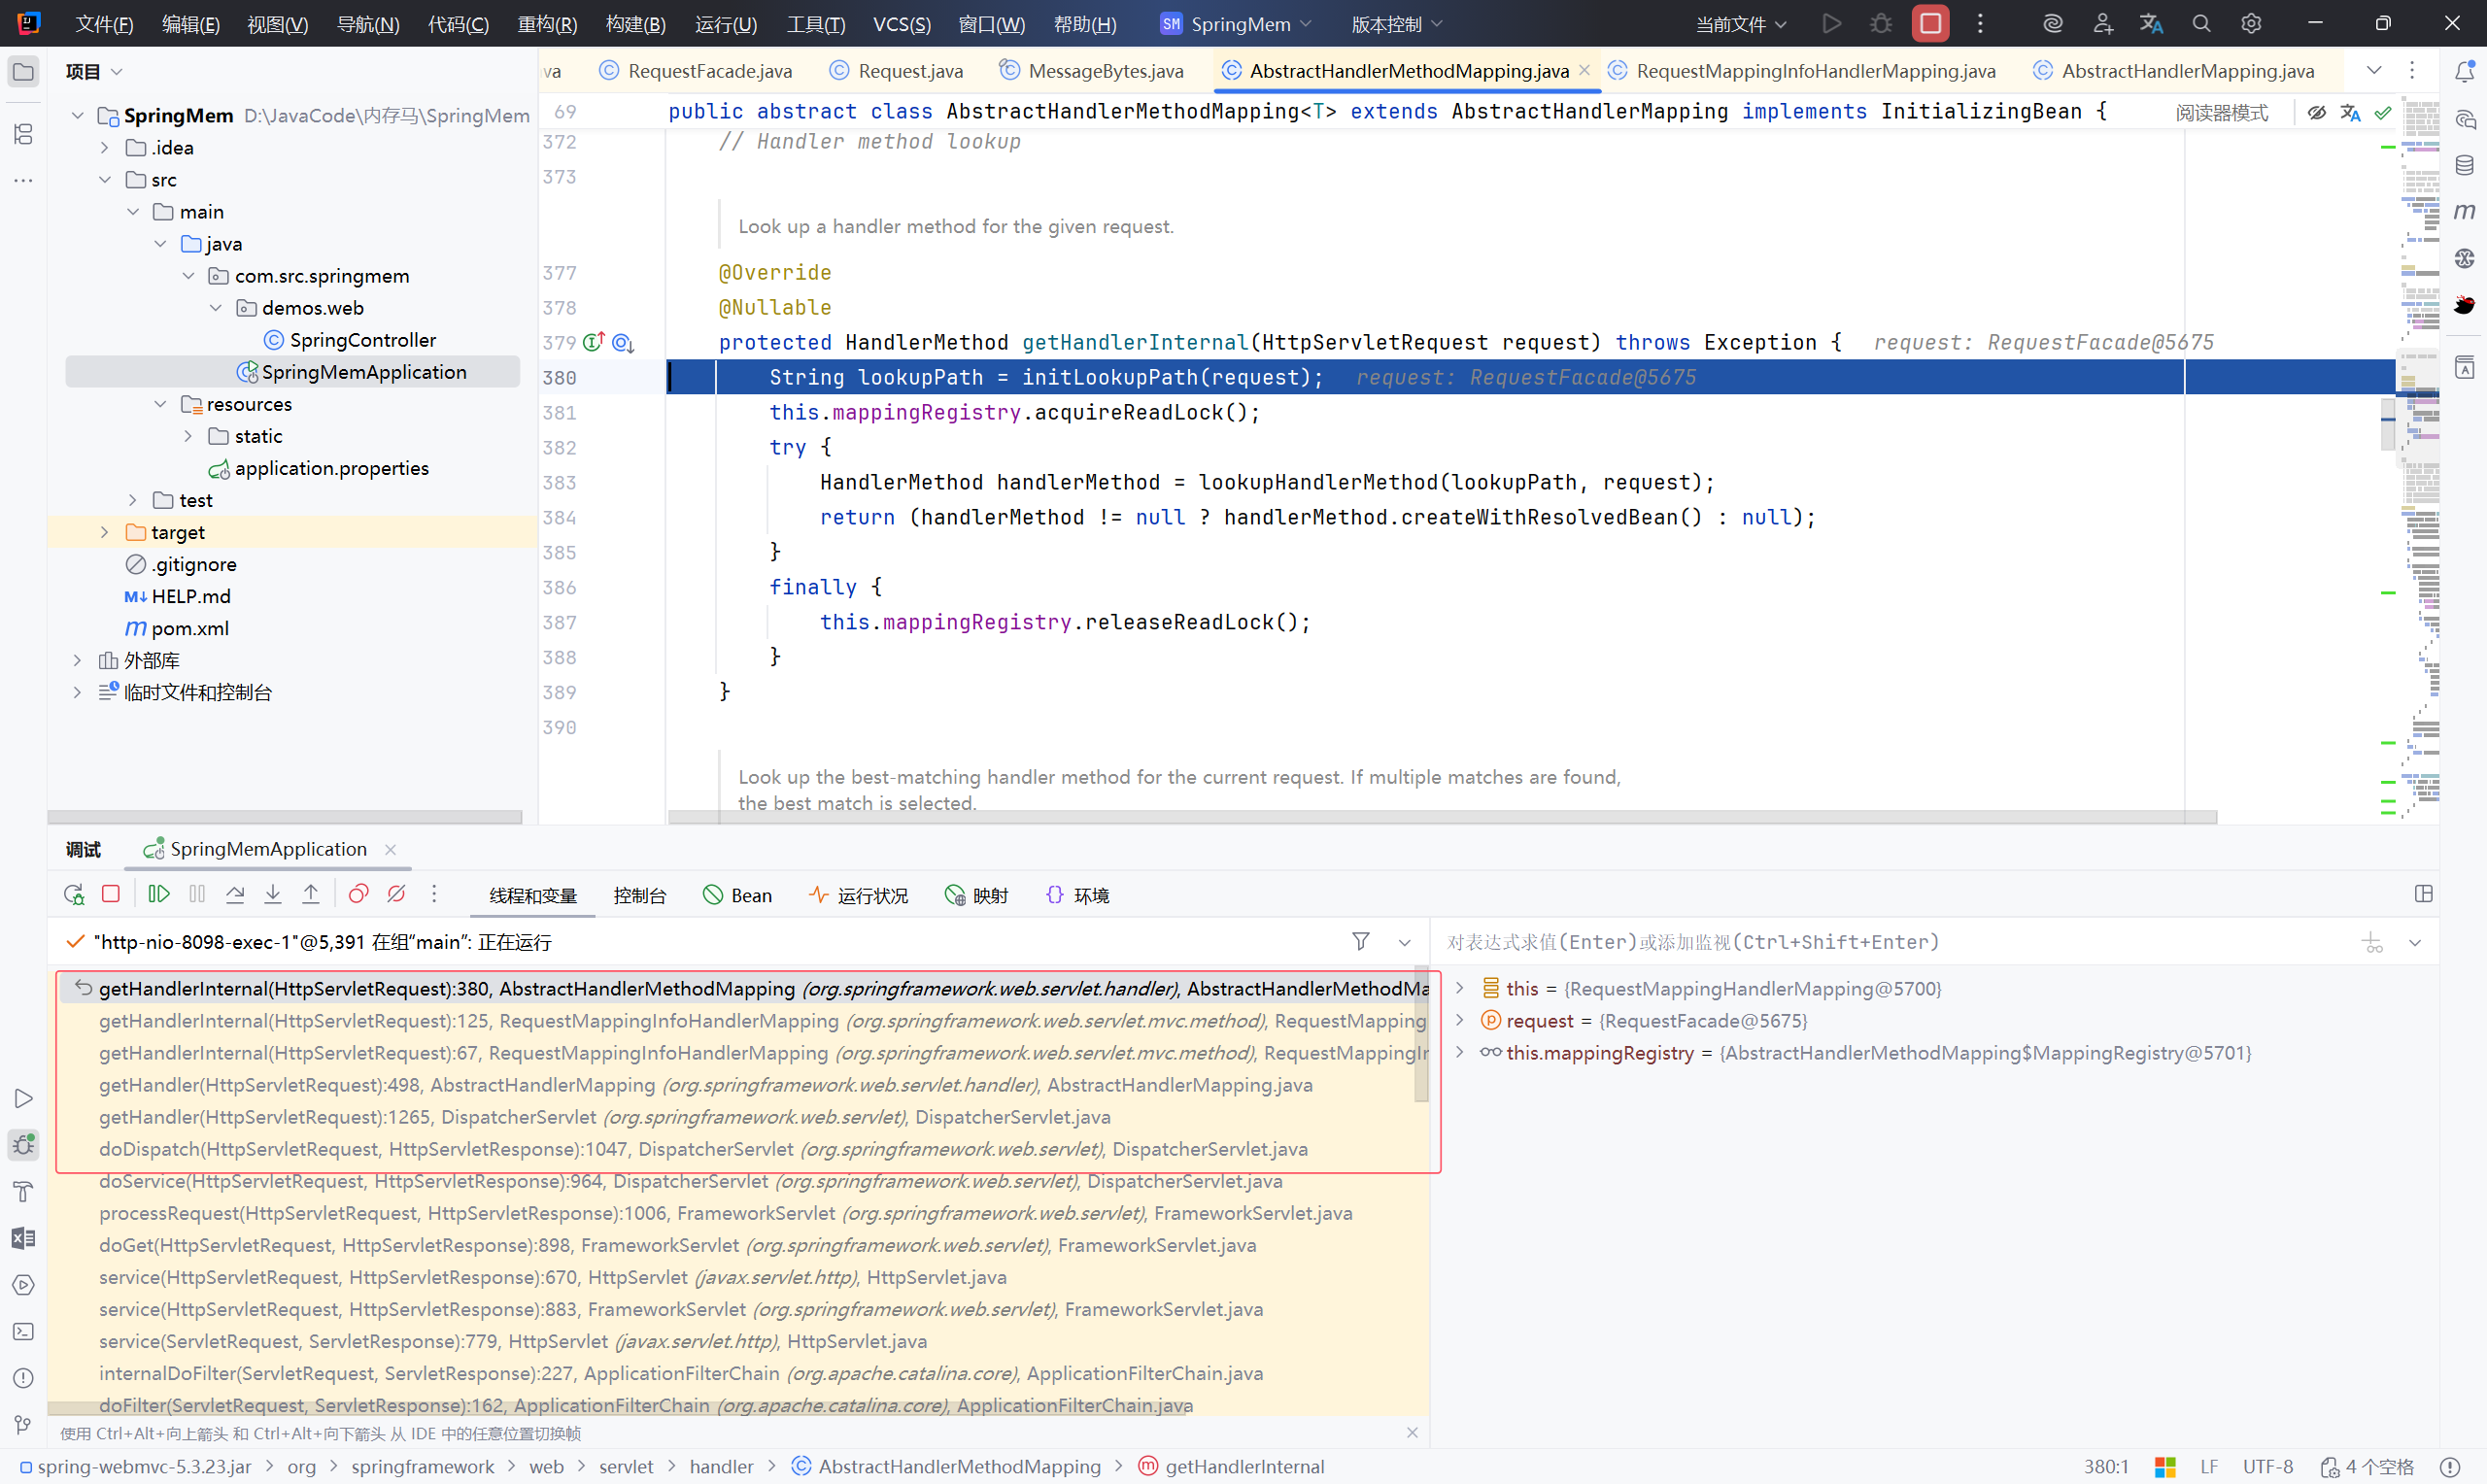Click the Step Into debug icon
This screenshot has height=1484, width=2487.
273,894
